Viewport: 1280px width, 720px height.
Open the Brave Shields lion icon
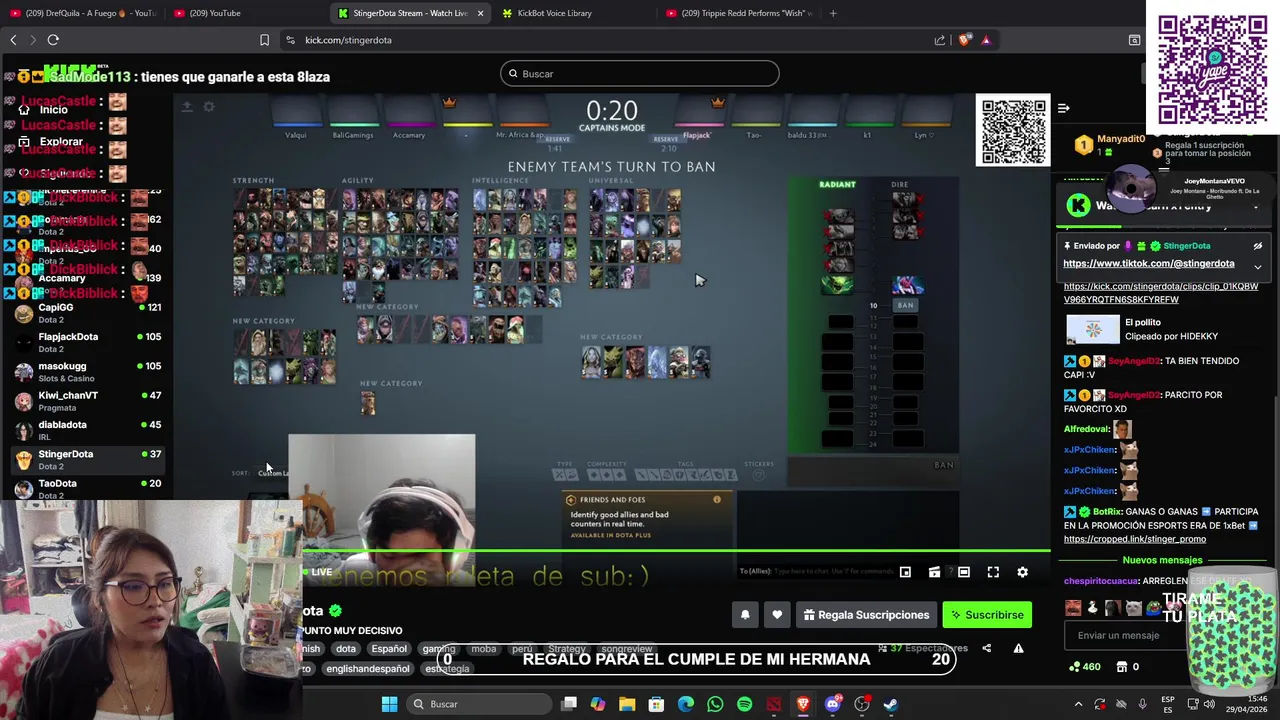(x=964, y=40)
